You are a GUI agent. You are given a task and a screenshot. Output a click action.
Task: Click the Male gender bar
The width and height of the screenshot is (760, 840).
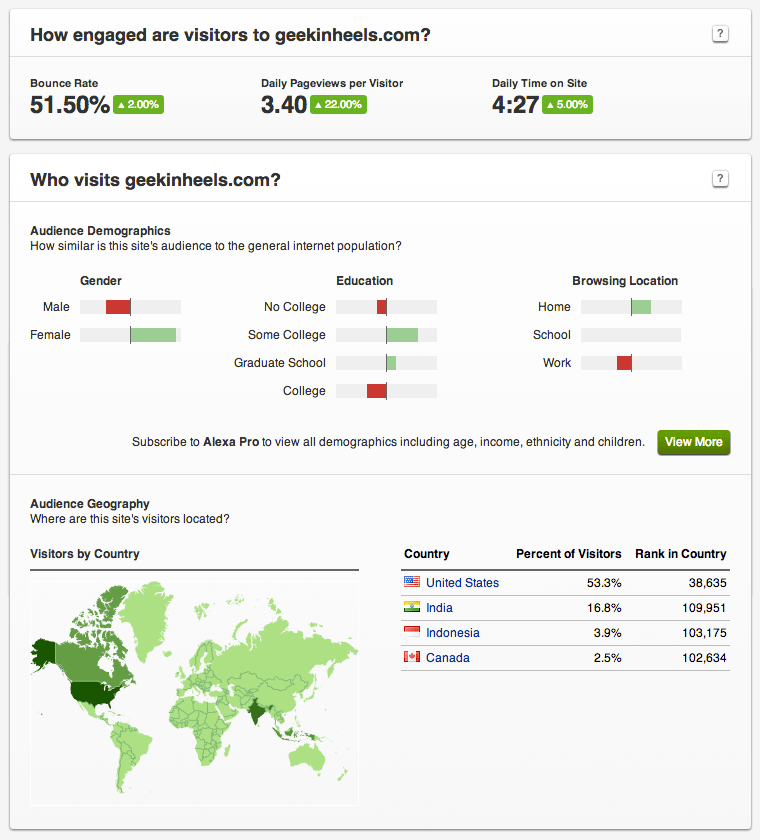click(x=130, y=307)
